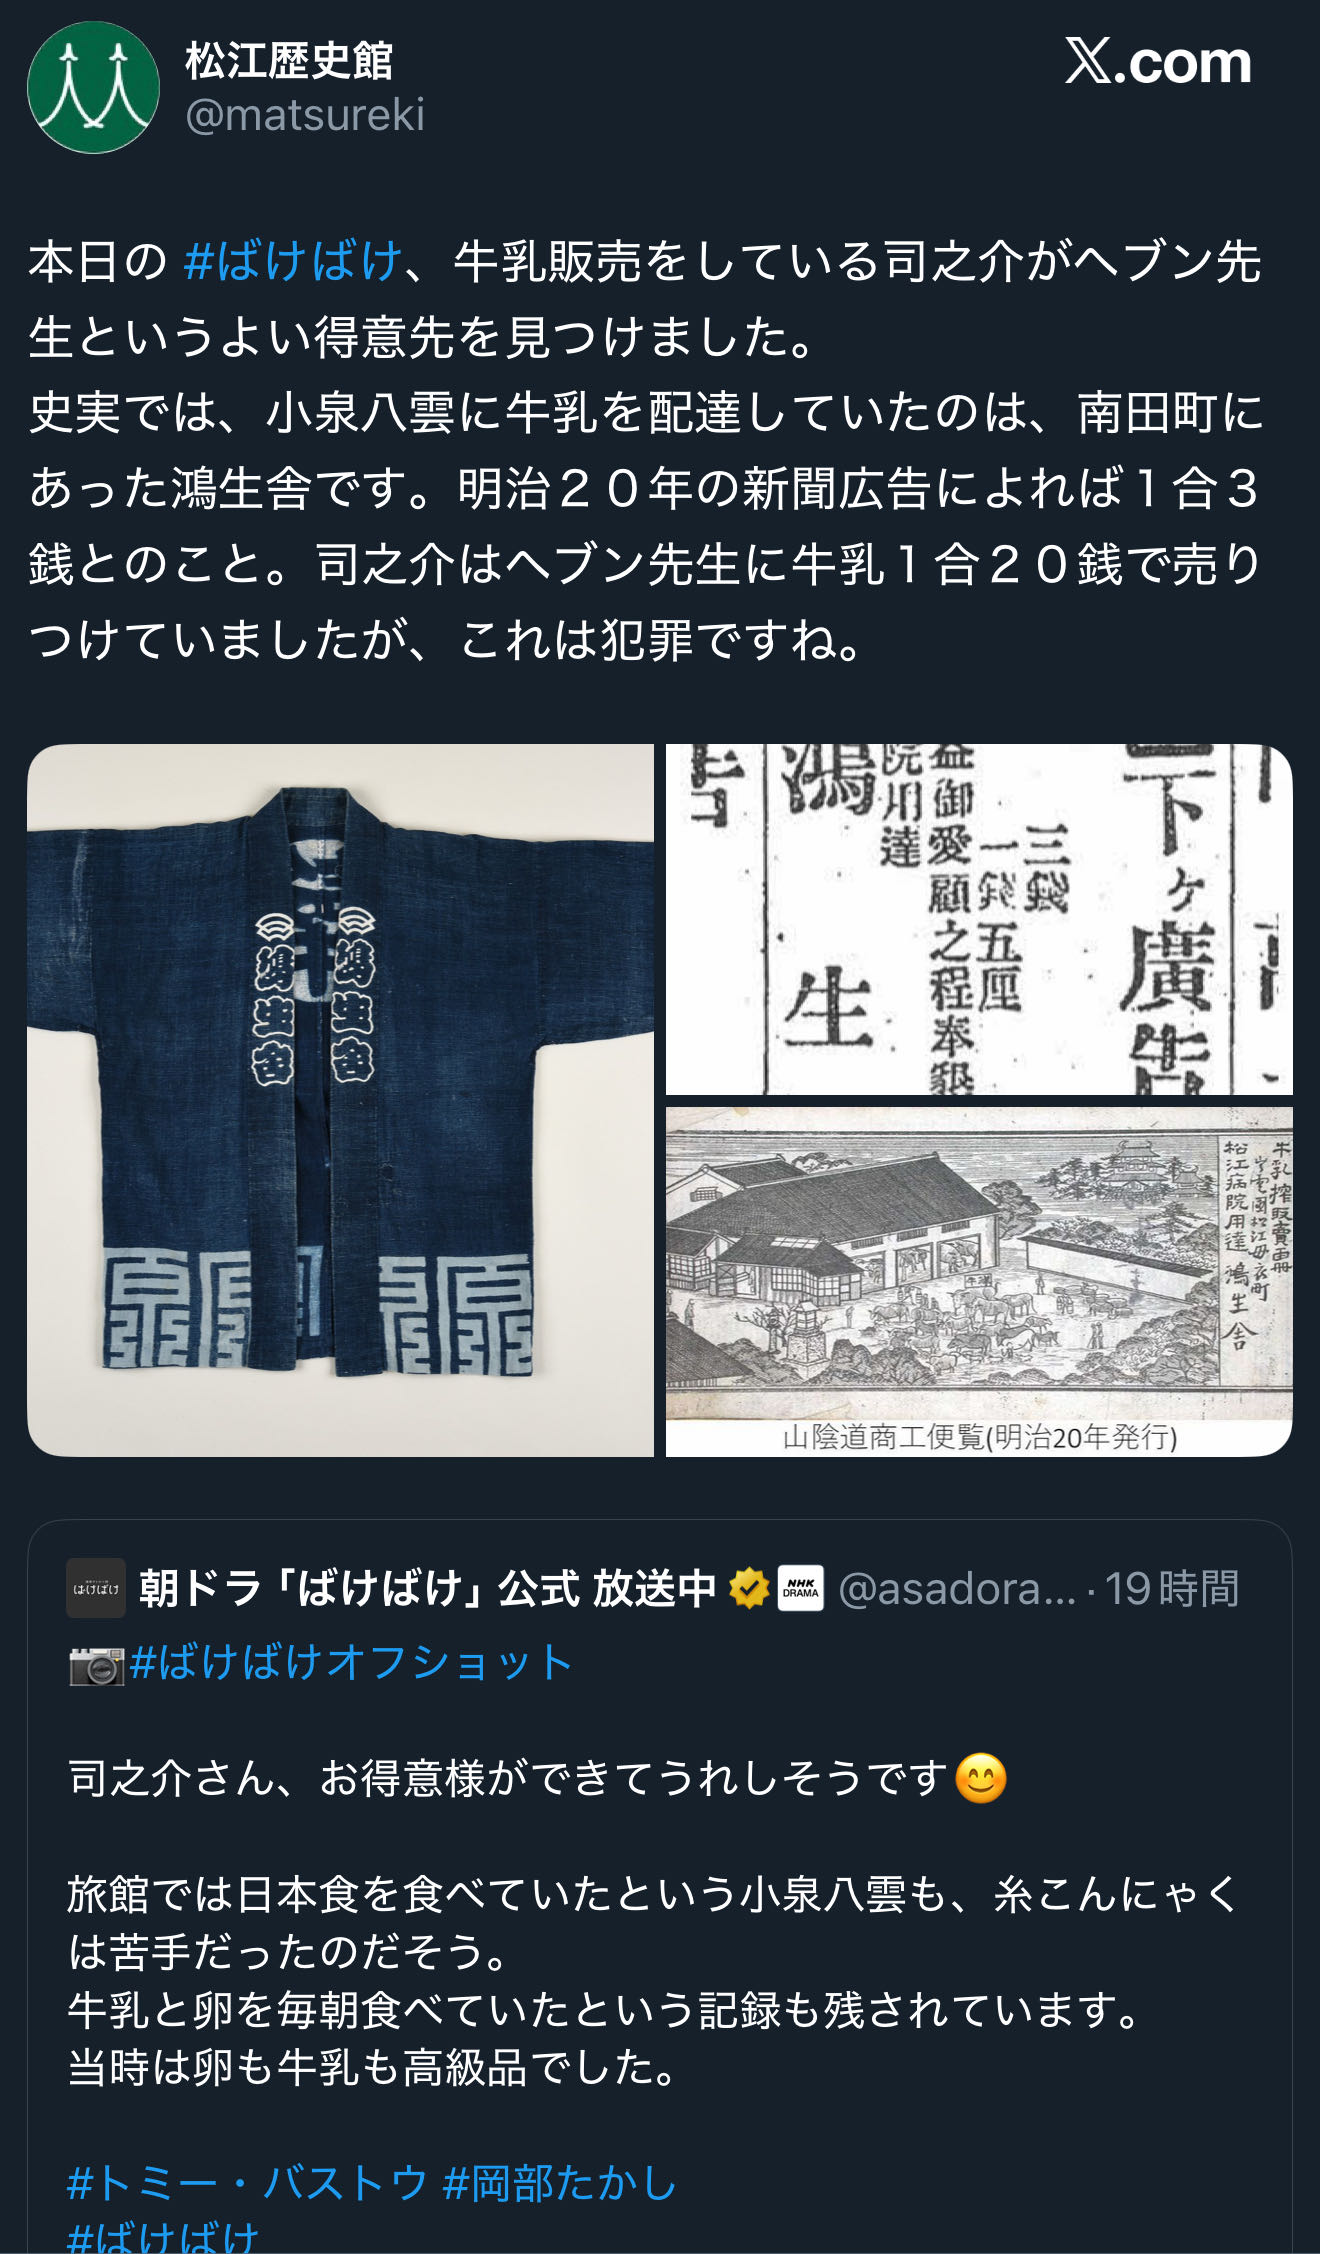Open the #岡部たかし hashtag

(560, 2183)
